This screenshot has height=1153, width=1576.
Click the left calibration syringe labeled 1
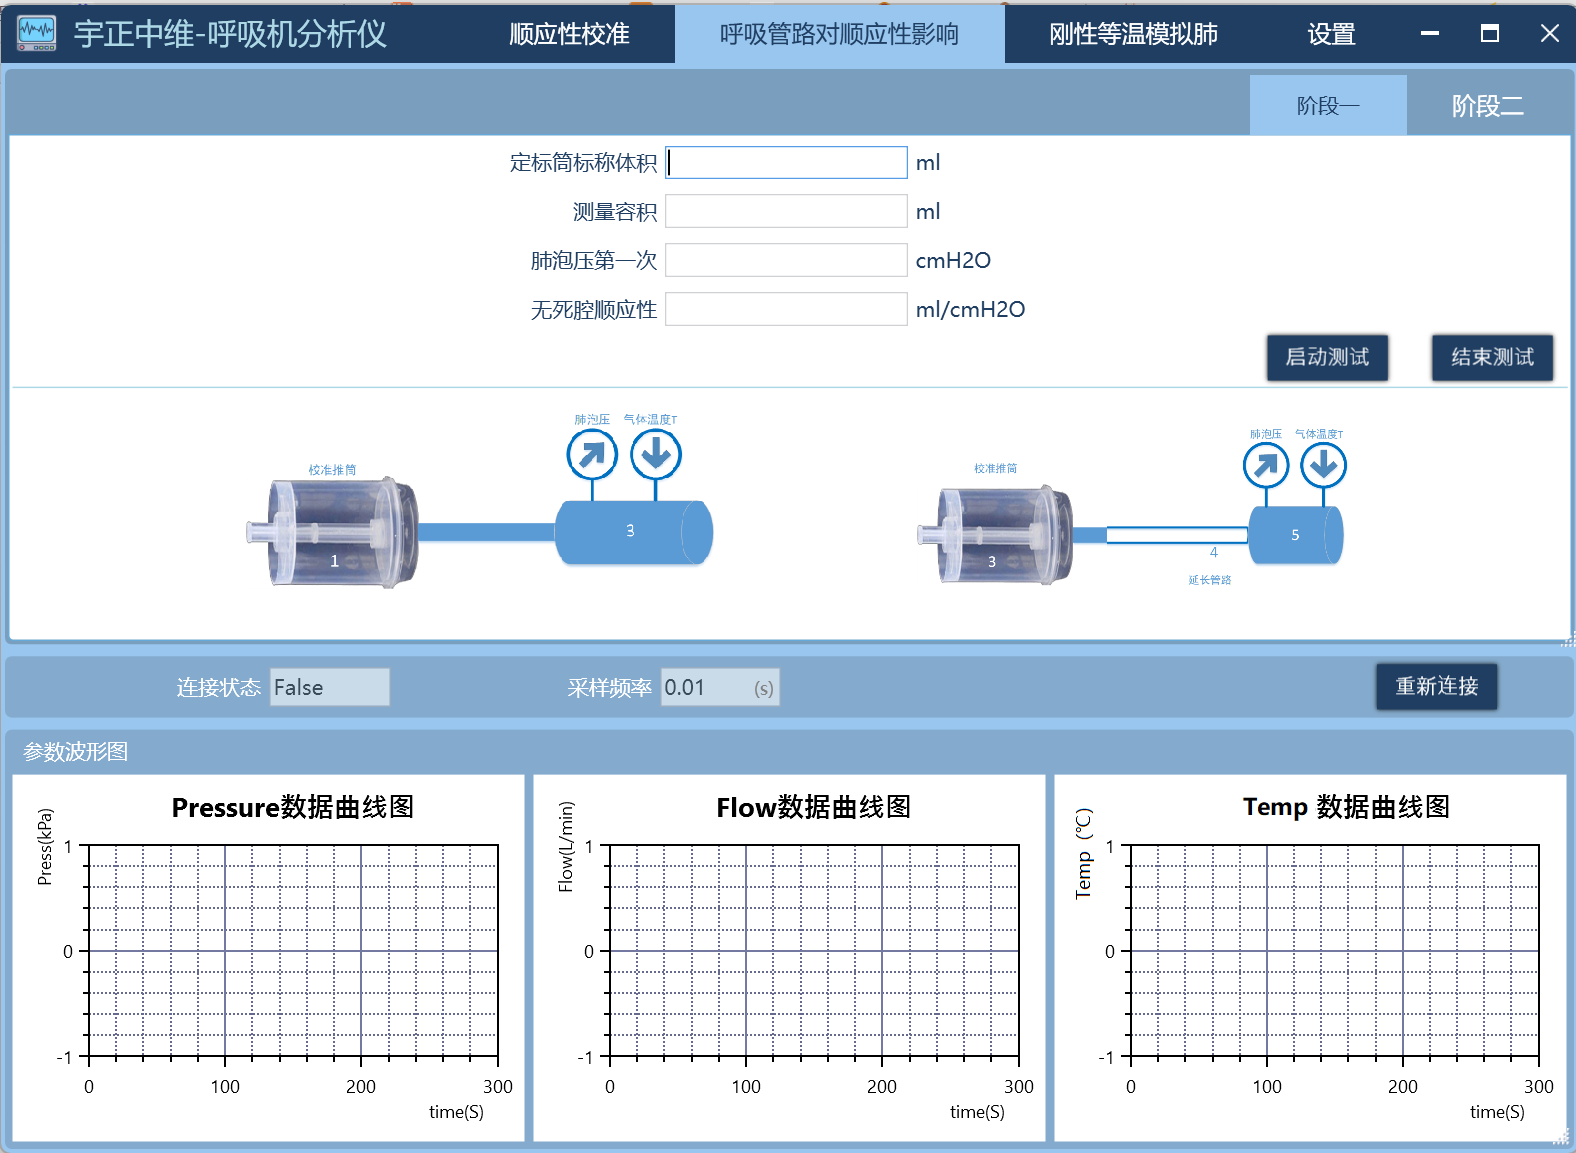click(x=335, y=532)
